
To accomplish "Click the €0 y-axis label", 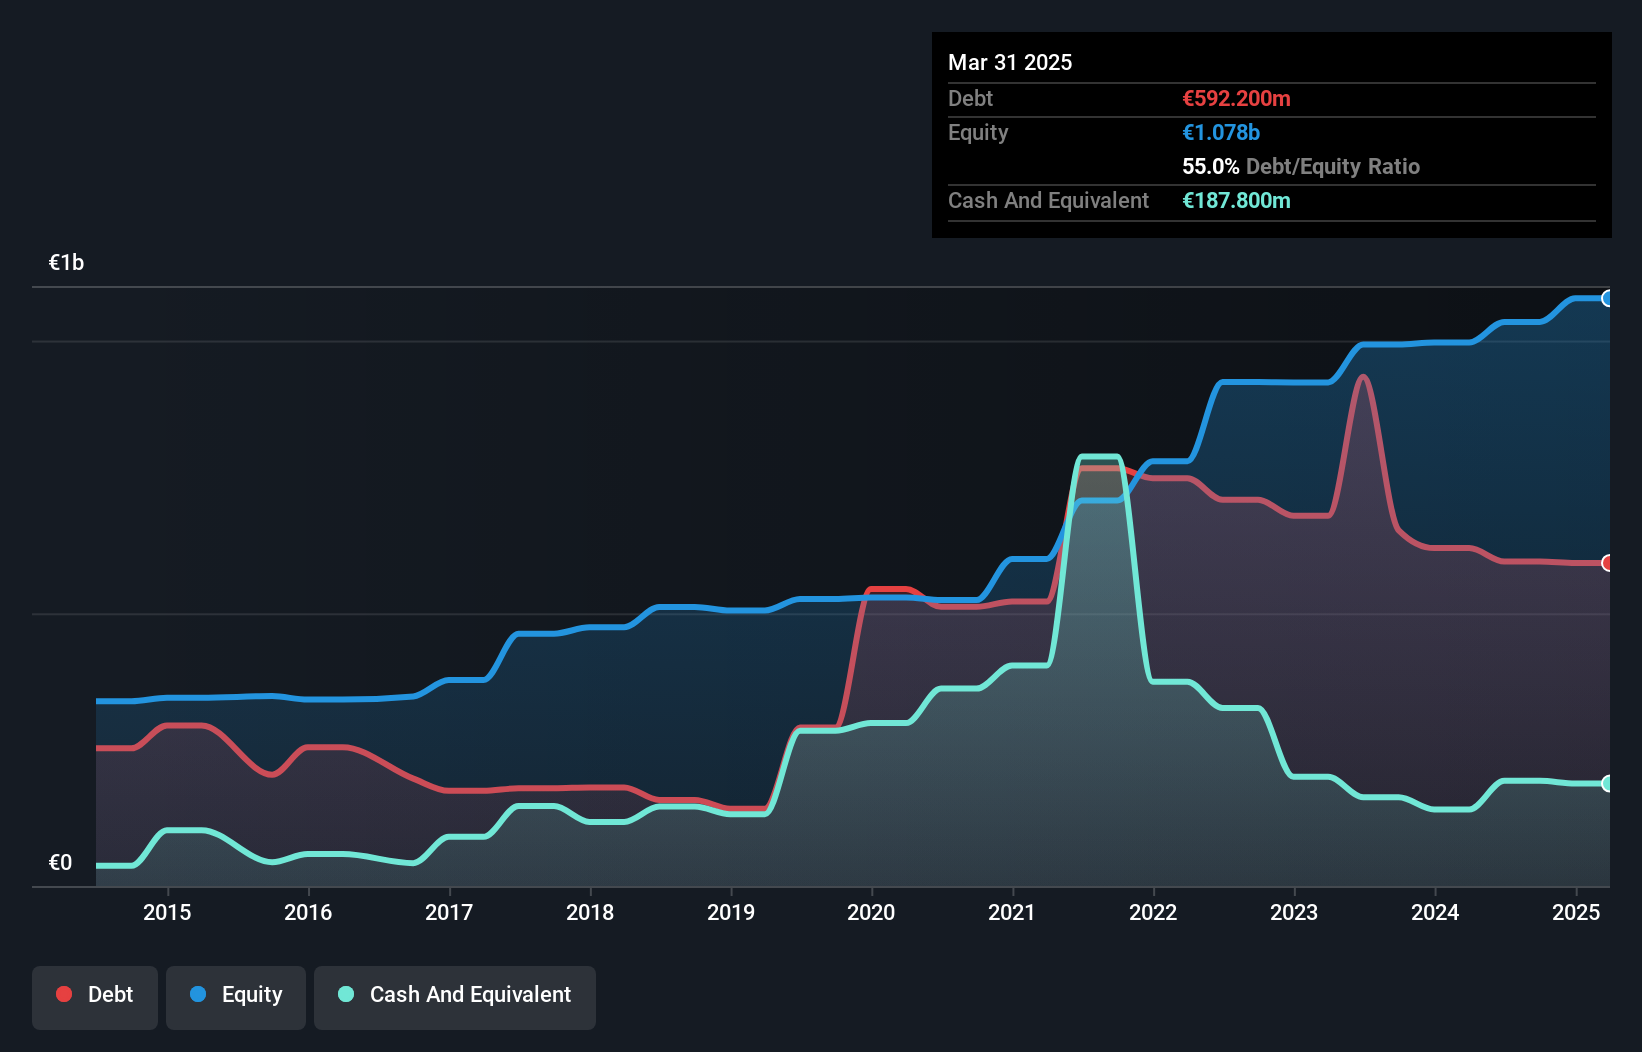I will pyautogui.click(x=60, y=863).
